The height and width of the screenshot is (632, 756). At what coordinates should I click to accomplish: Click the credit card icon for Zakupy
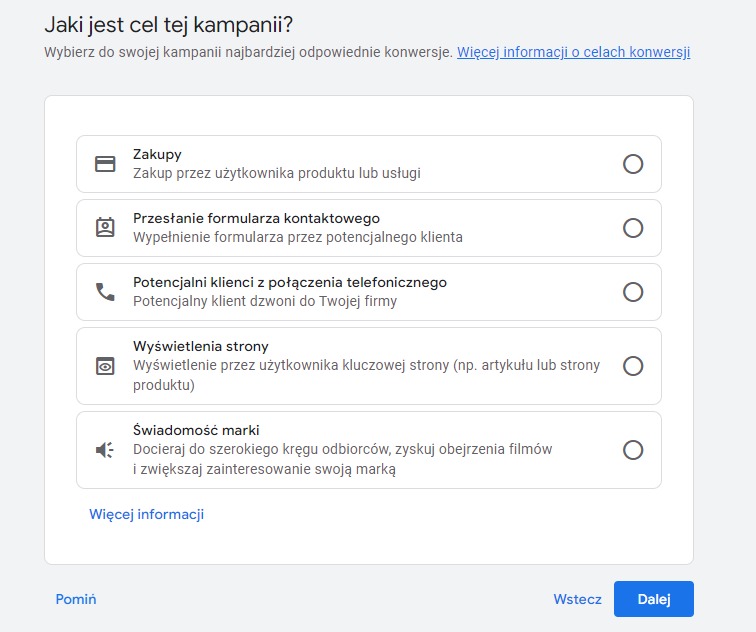105,164
